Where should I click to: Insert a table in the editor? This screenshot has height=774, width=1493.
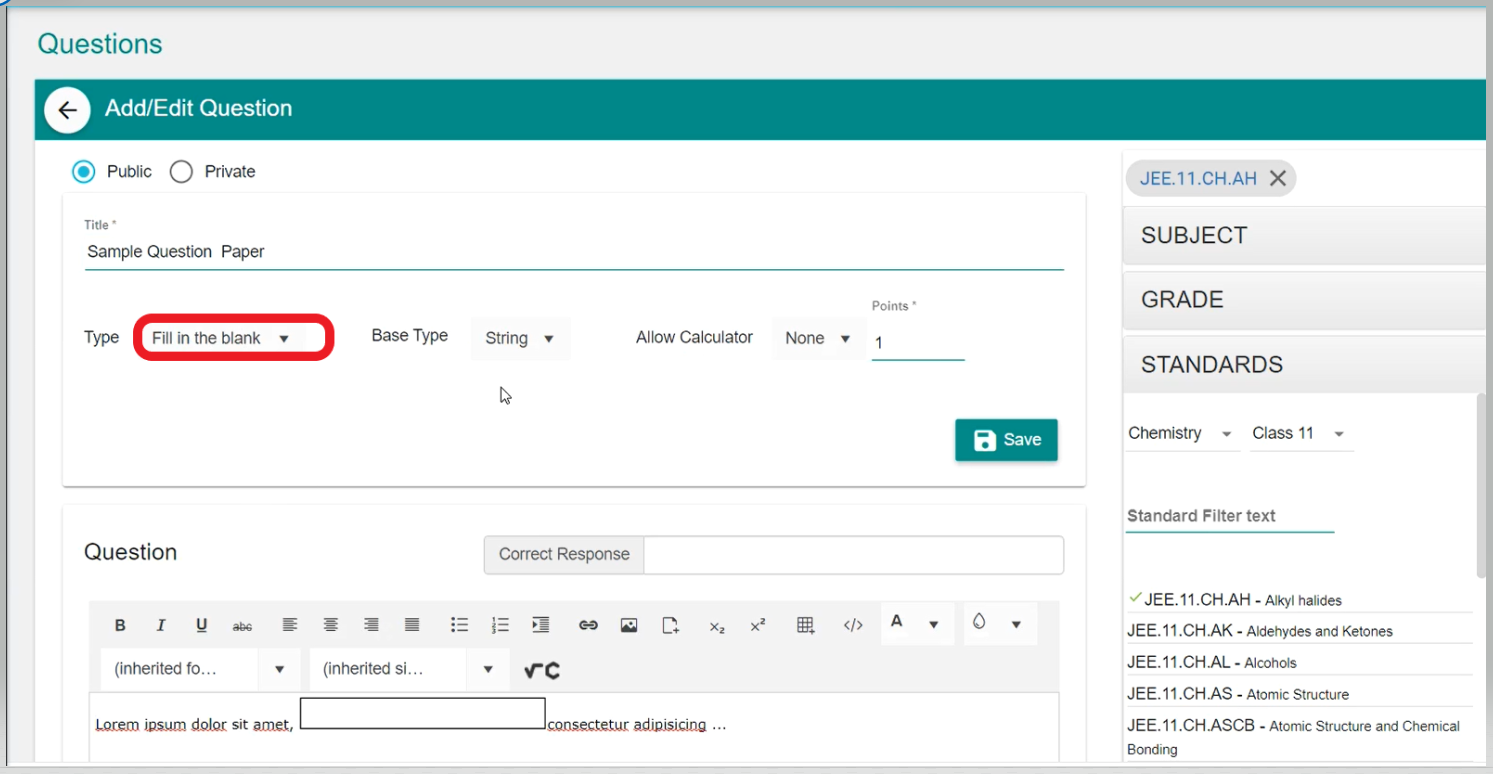(805, 625)
